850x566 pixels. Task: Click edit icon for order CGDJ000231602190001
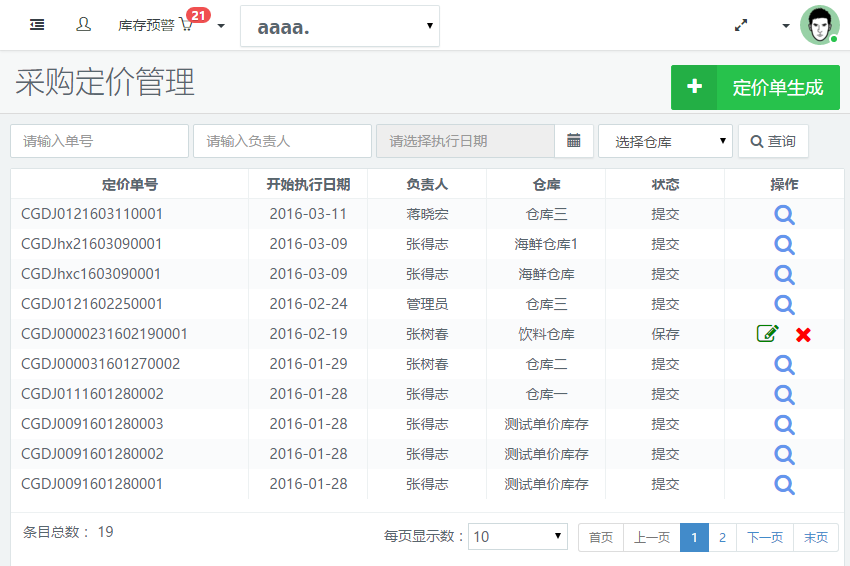coord(767,334)
